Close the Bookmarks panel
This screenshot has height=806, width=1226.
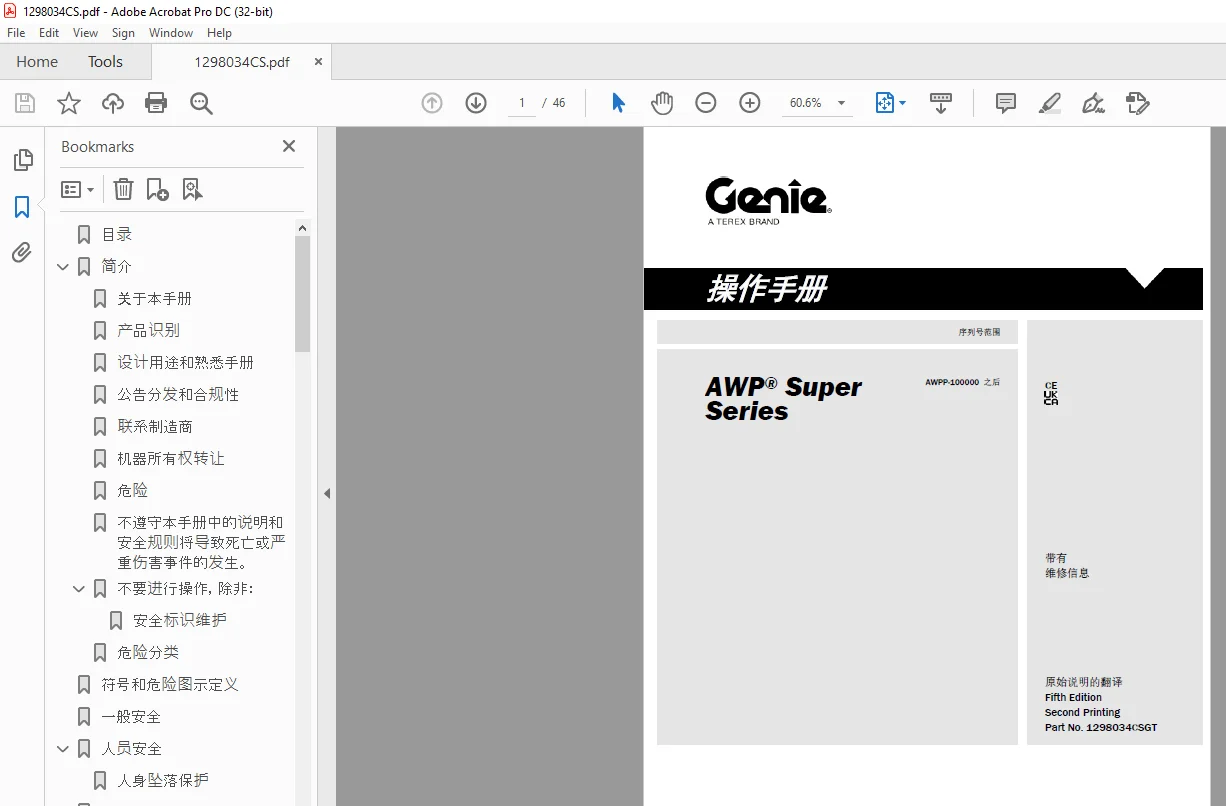289,146
